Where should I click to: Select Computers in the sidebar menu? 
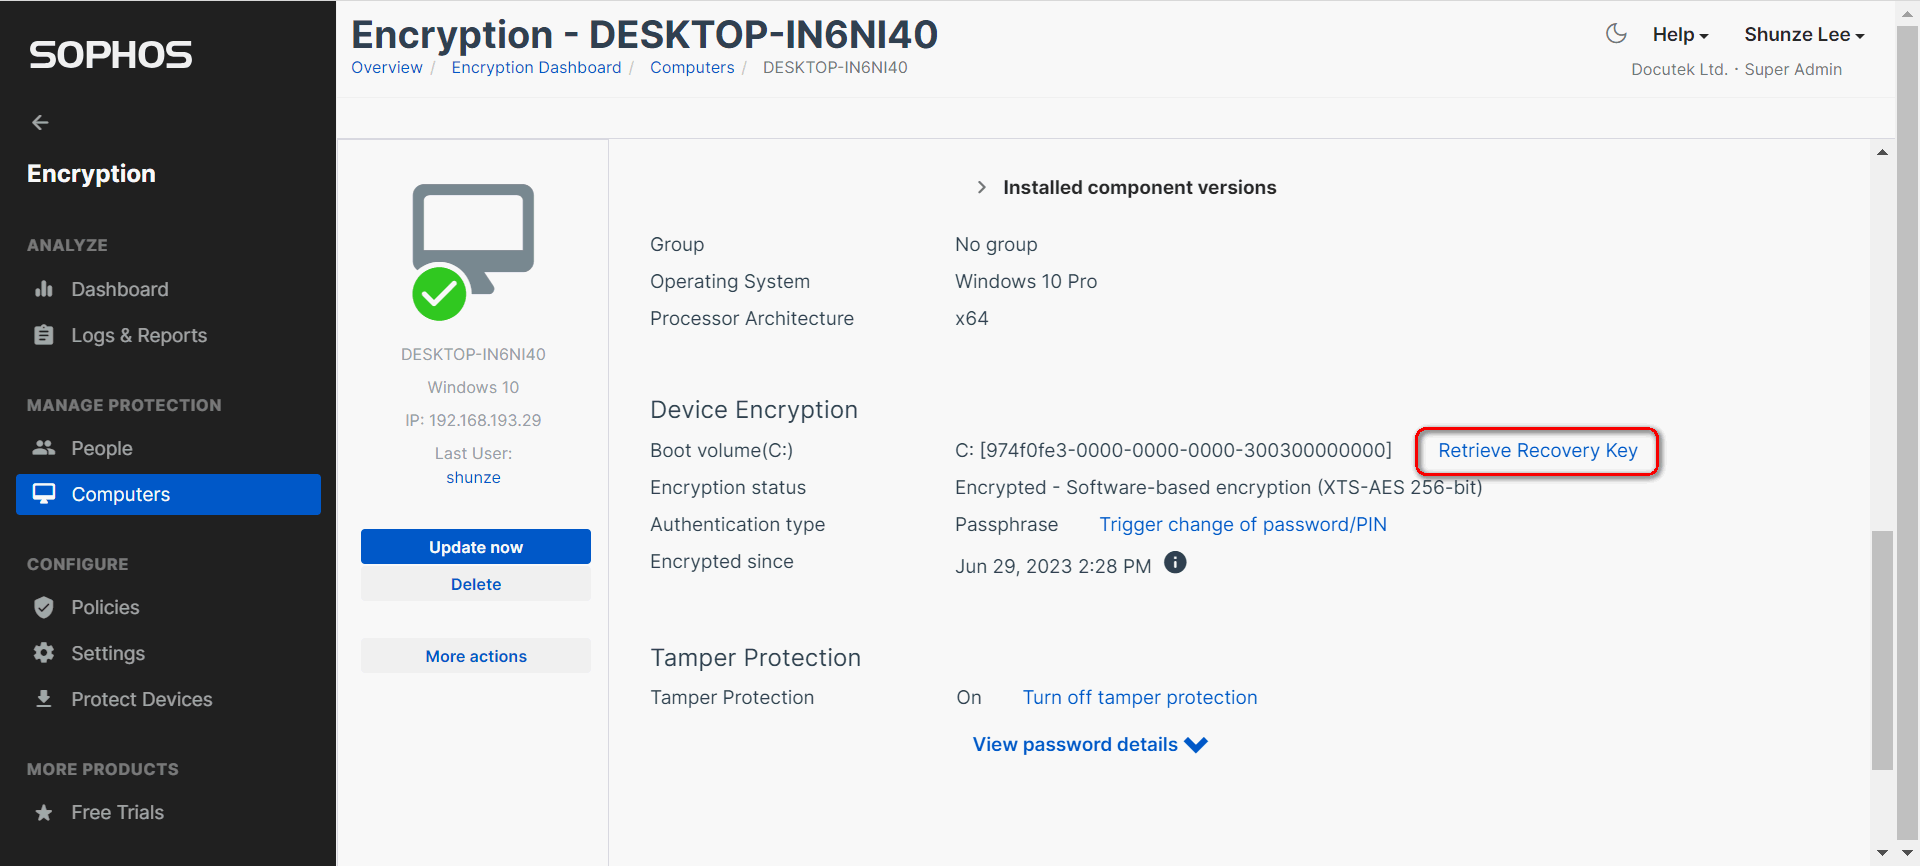[168, 494]
